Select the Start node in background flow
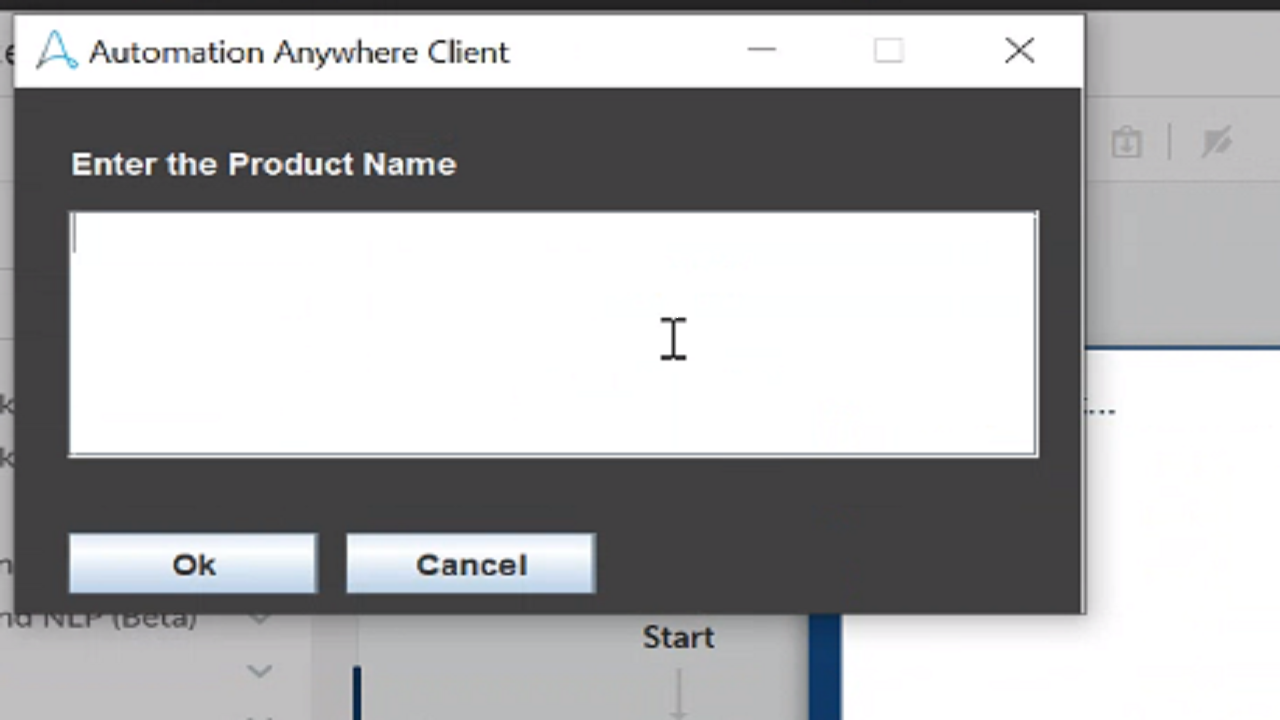 click(x=678, y=637)
